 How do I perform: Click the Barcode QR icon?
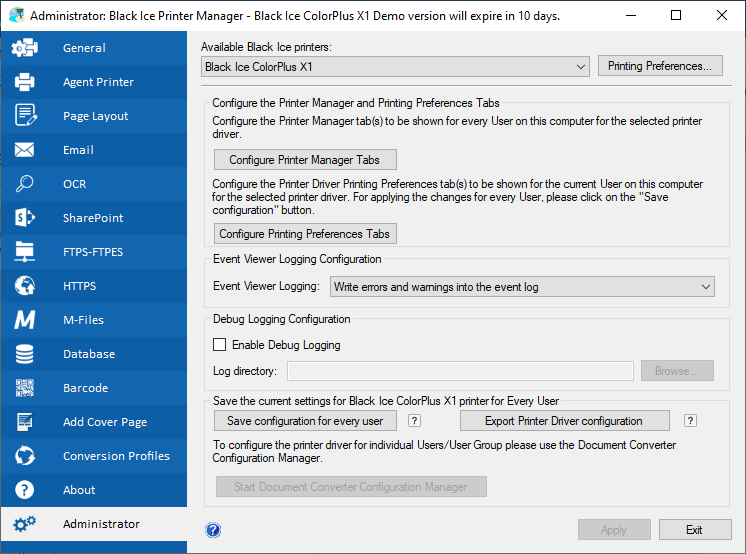click(25, 388)
